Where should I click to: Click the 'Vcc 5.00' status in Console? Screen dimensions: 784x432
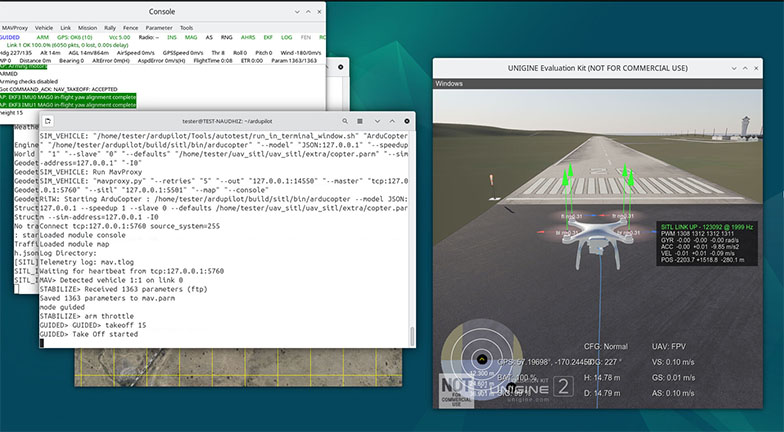tap(120, 38)
